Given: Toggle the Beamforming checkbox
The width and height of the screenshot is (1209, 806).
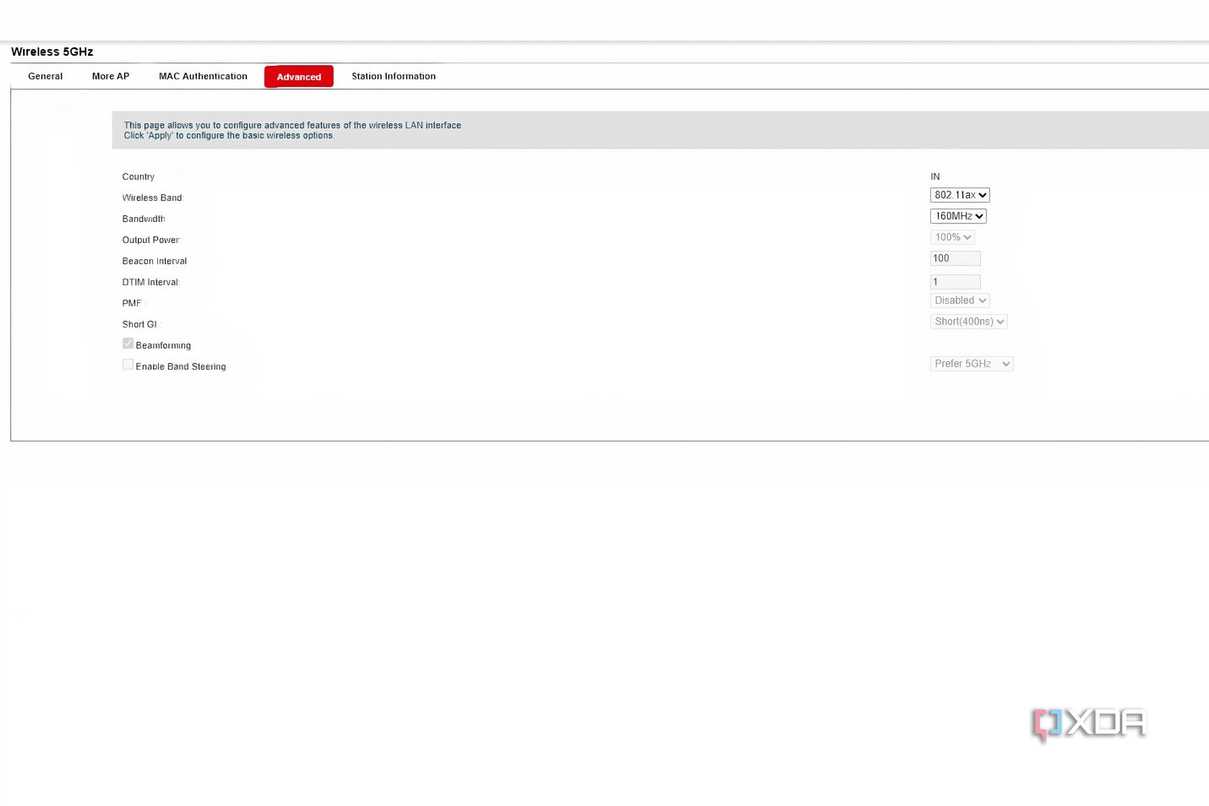Looking at the screenshot, I should tap(128, 344).
